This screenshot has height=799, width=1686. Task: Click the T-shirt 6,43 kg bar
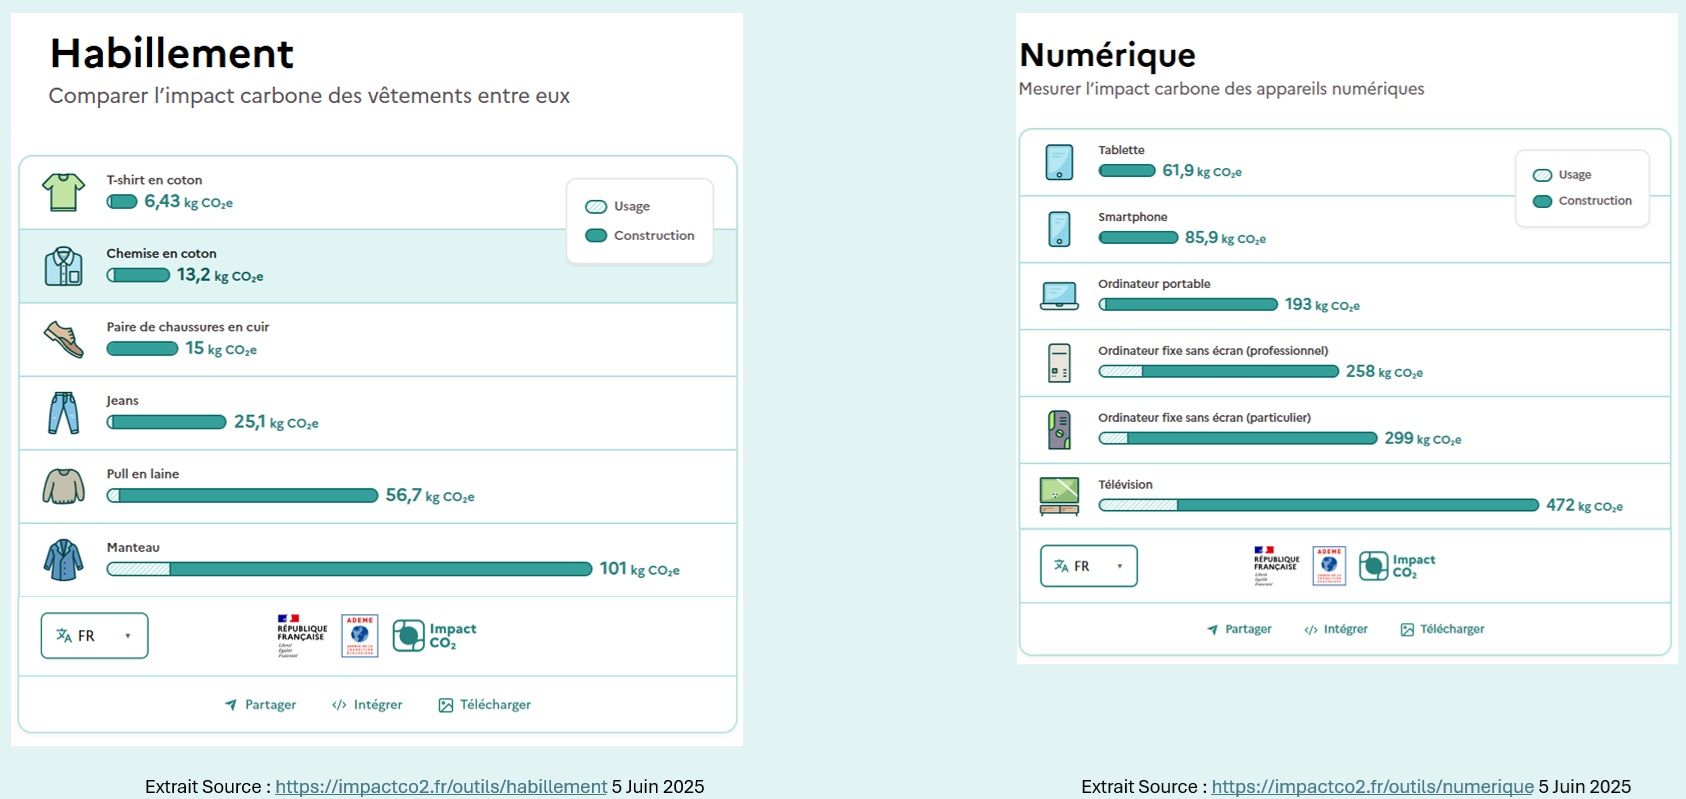coord(122,202)
